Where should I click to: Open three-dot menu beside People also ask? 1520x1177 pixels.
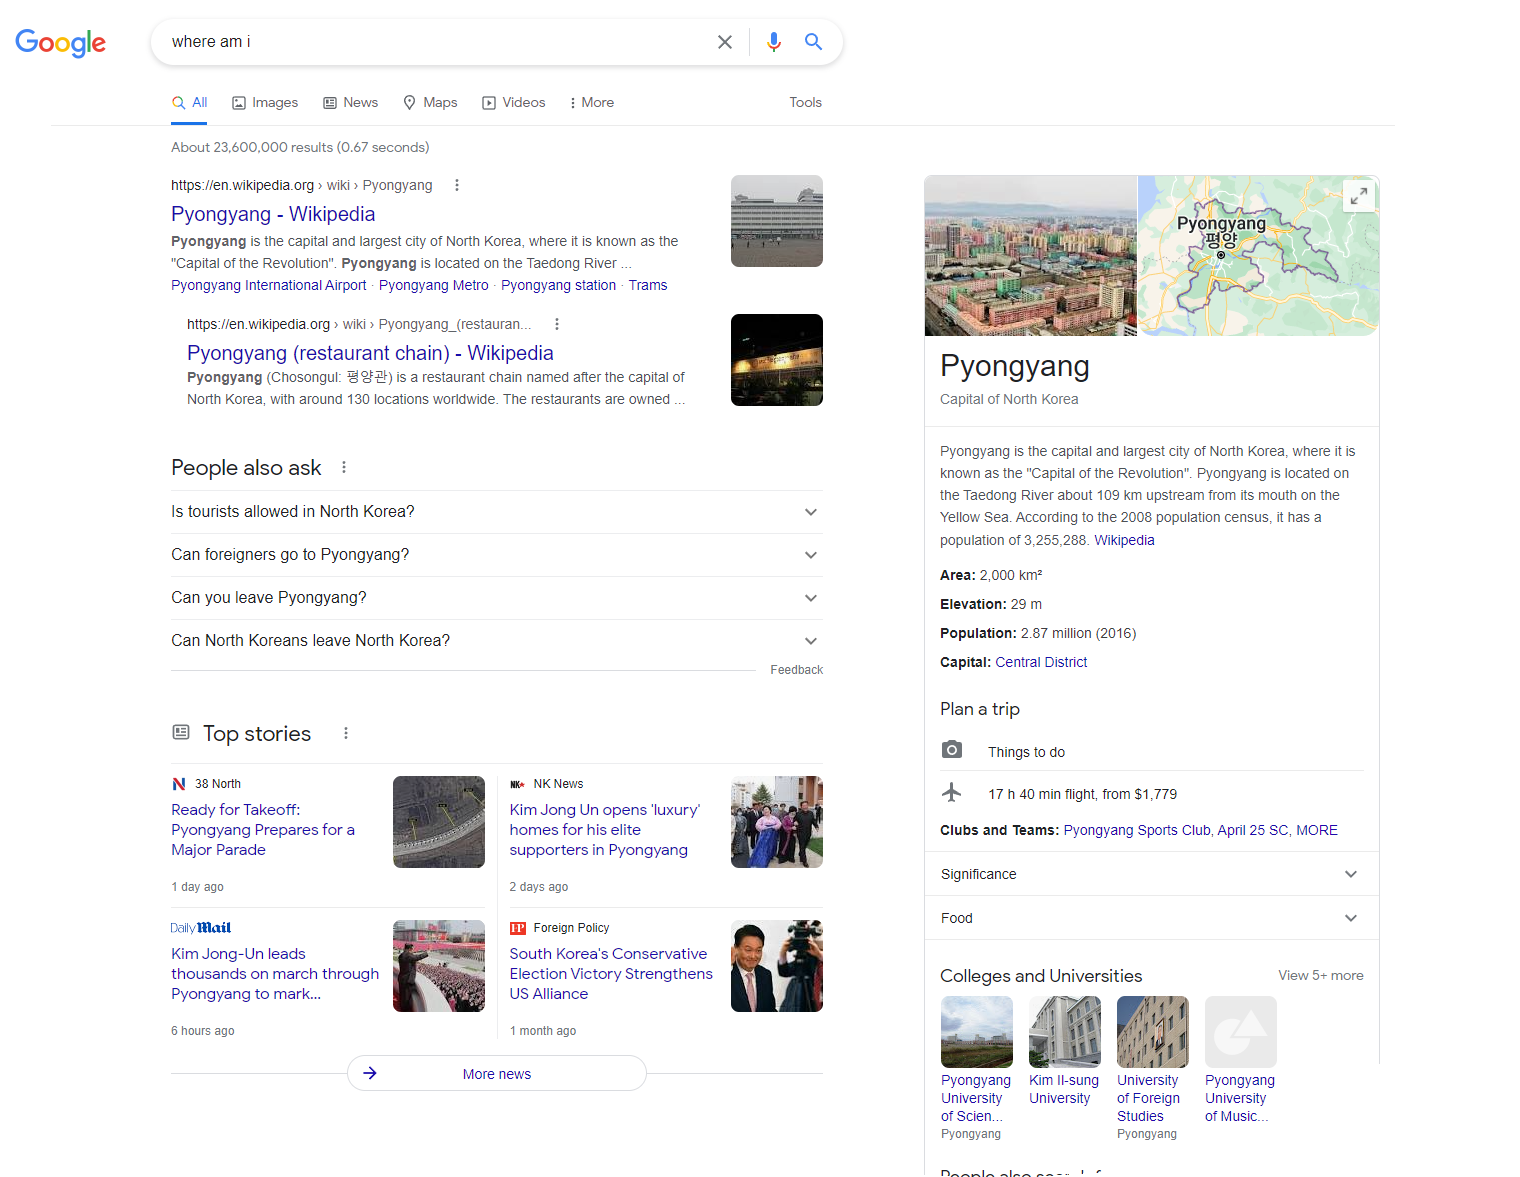(x=344, y=467)
